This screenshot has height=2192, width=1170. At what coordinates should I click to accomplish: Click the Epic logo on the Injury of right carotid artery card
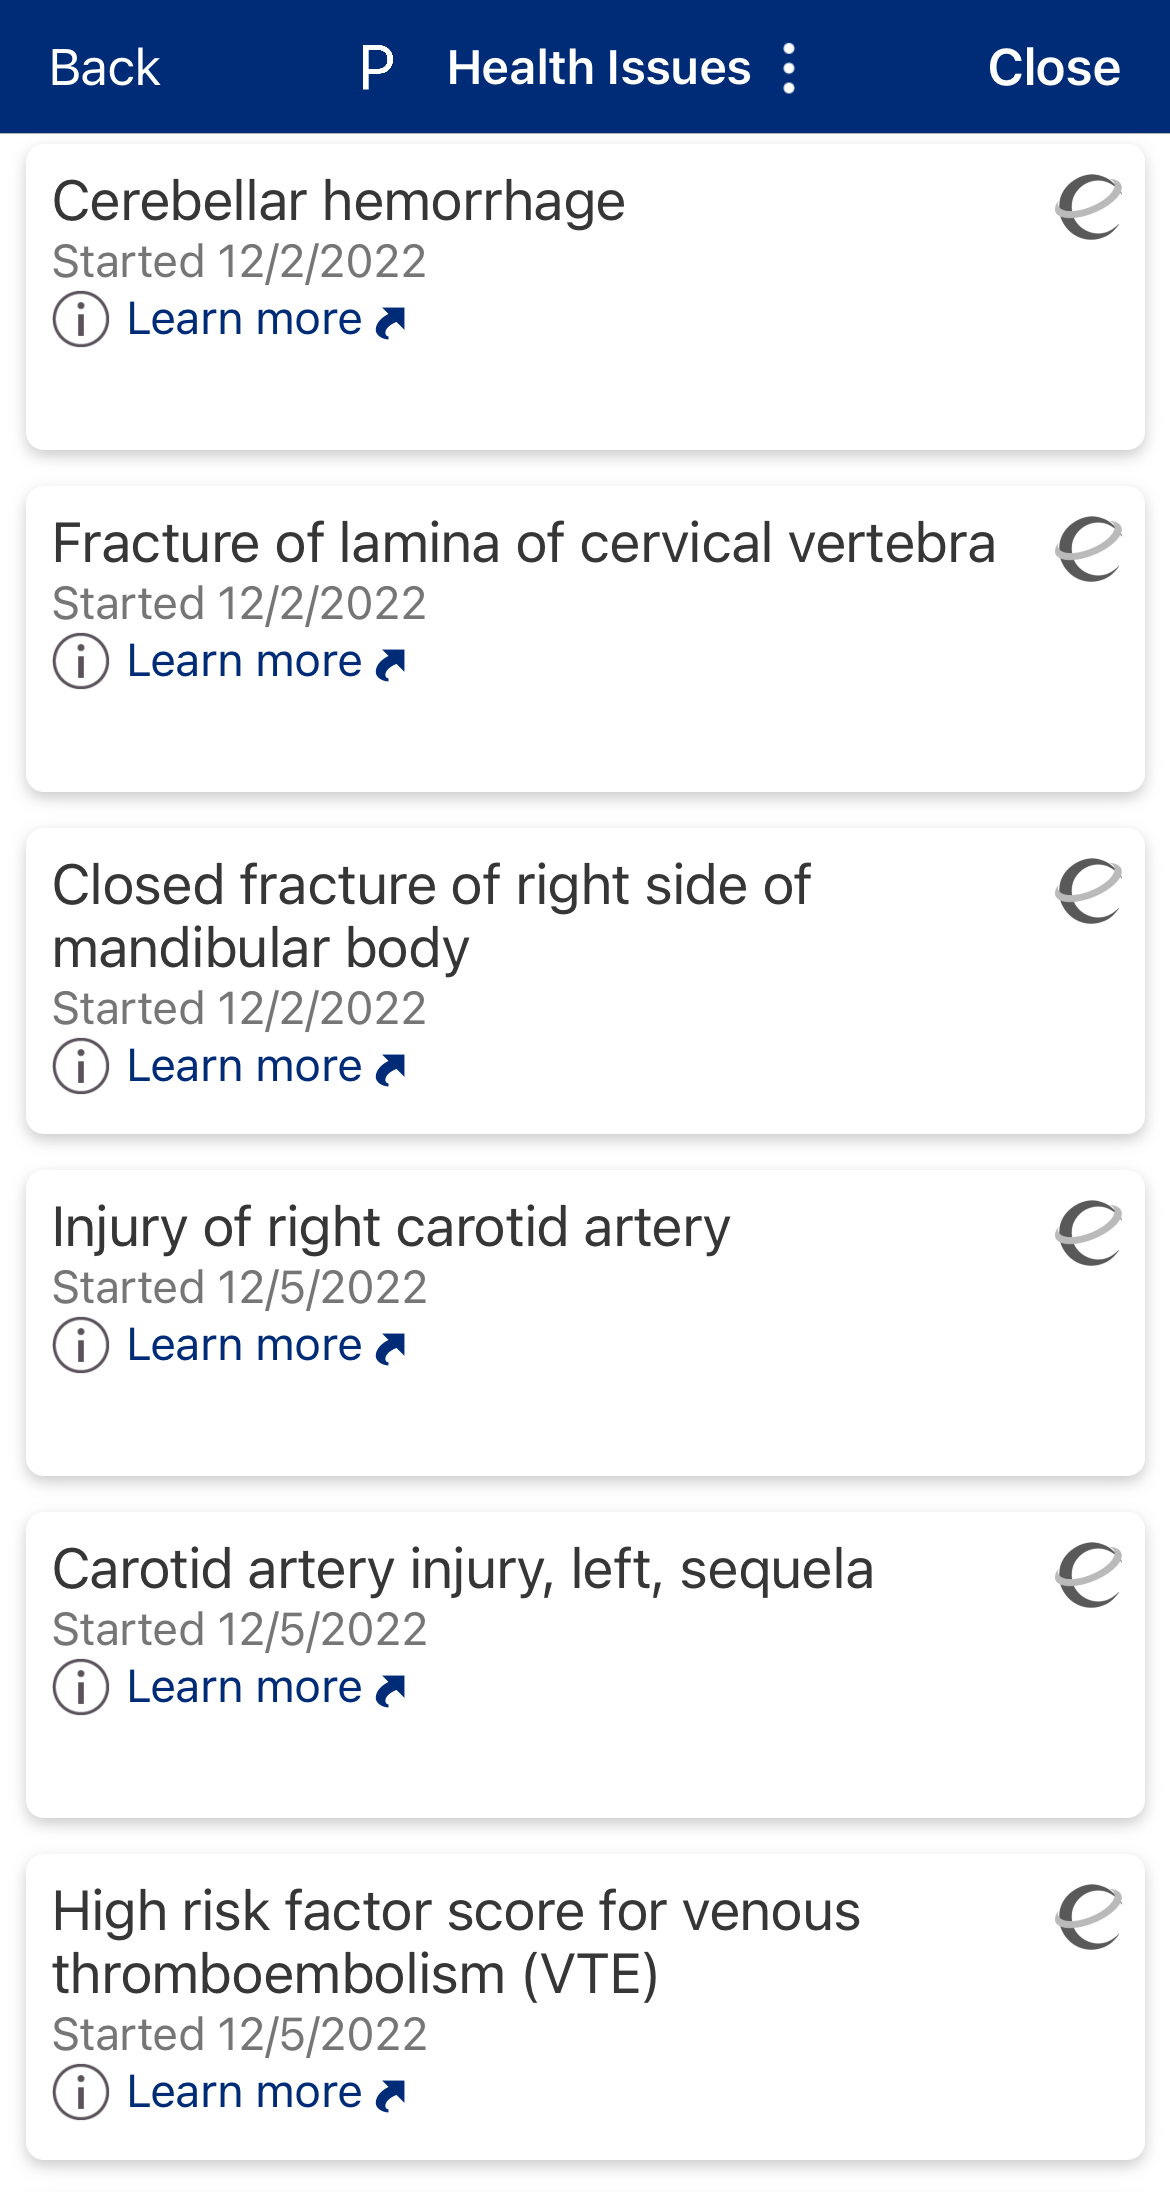(x=1089, y=1233)
